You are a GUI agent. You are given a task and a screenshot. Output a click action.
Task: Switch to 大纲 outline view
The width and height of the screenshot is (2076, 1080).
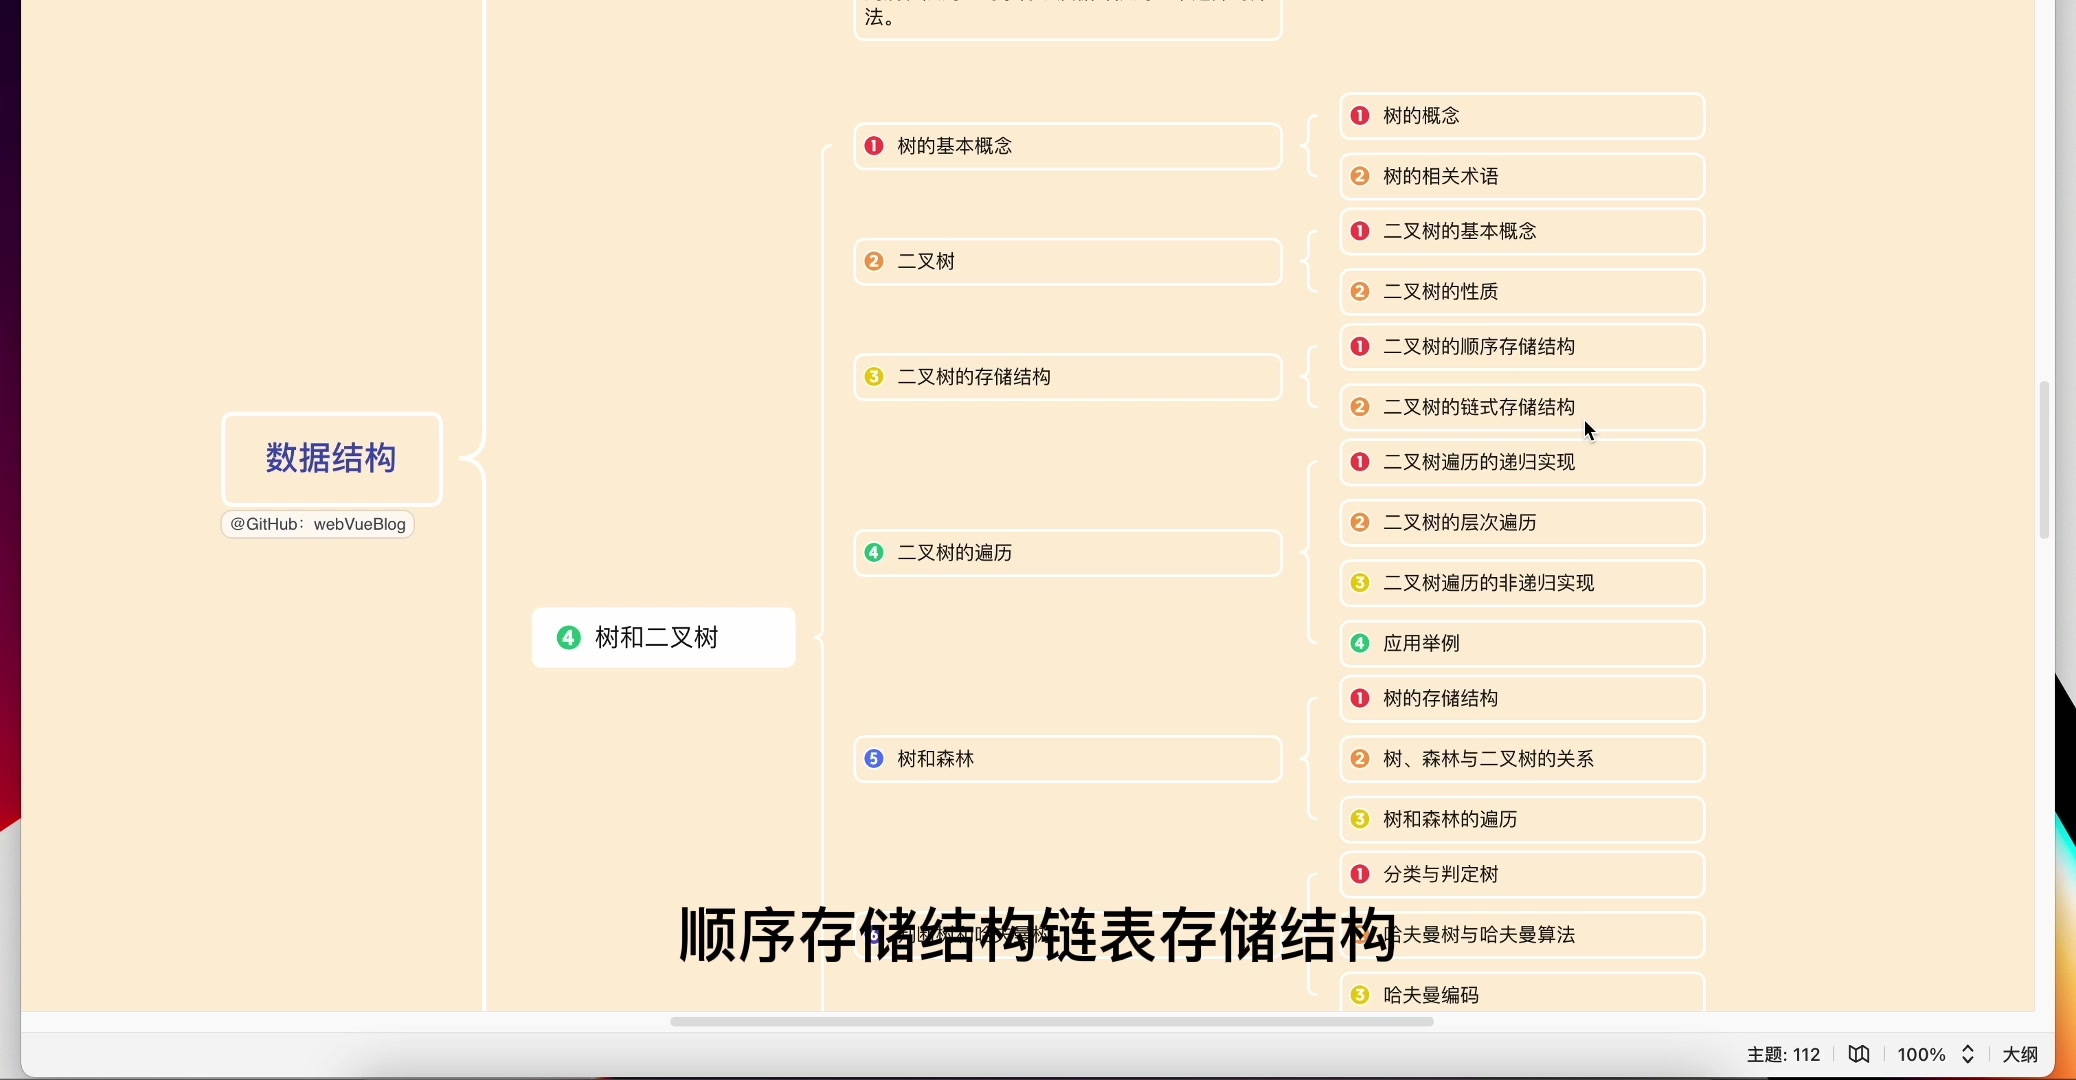[2020, 1055]
